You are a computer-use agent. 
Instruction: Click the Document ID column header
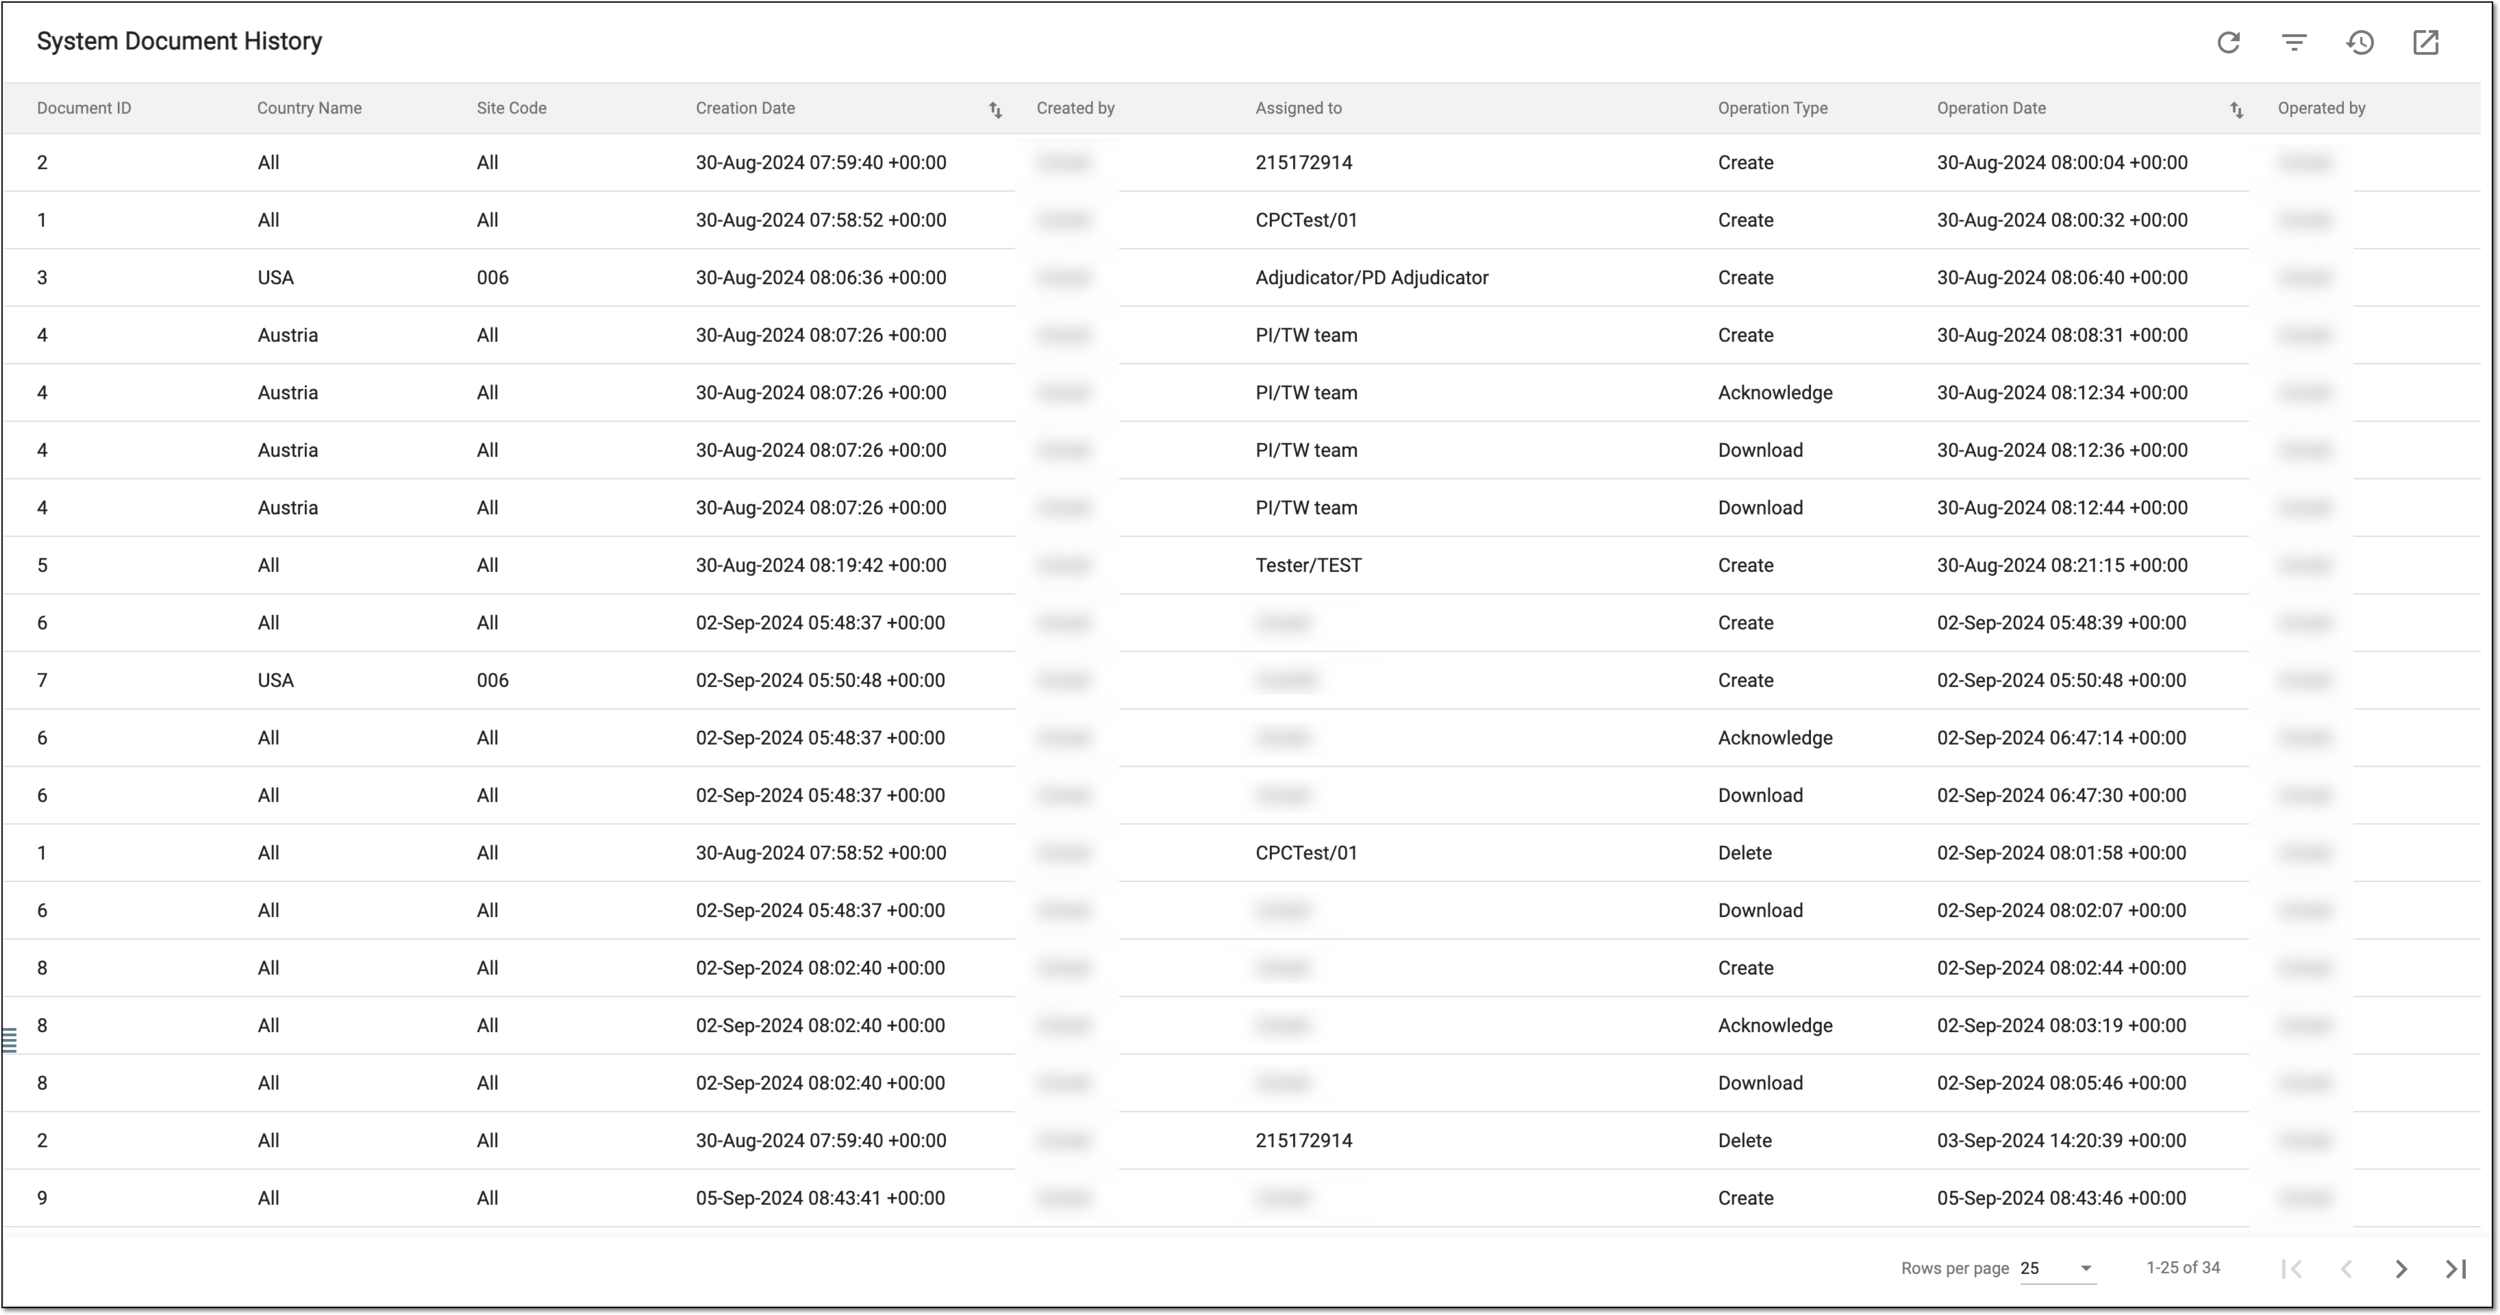84,108
